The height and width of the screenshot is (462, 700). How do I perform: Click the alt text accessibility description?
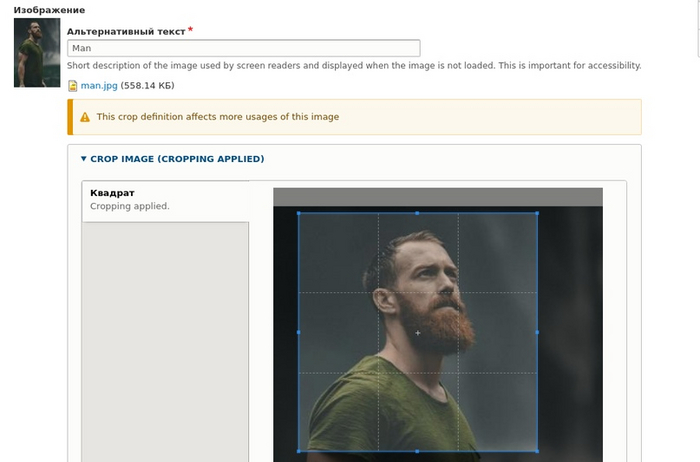354,66
